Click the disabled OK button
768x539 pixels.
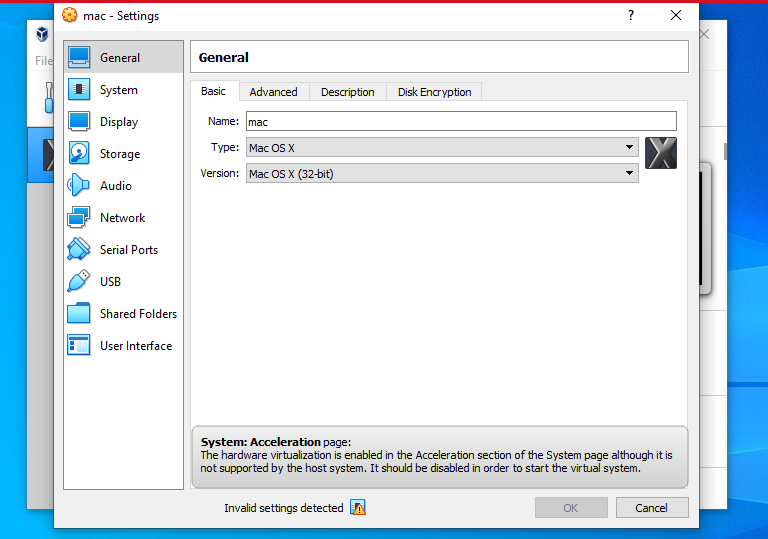(x=571, y=508)
